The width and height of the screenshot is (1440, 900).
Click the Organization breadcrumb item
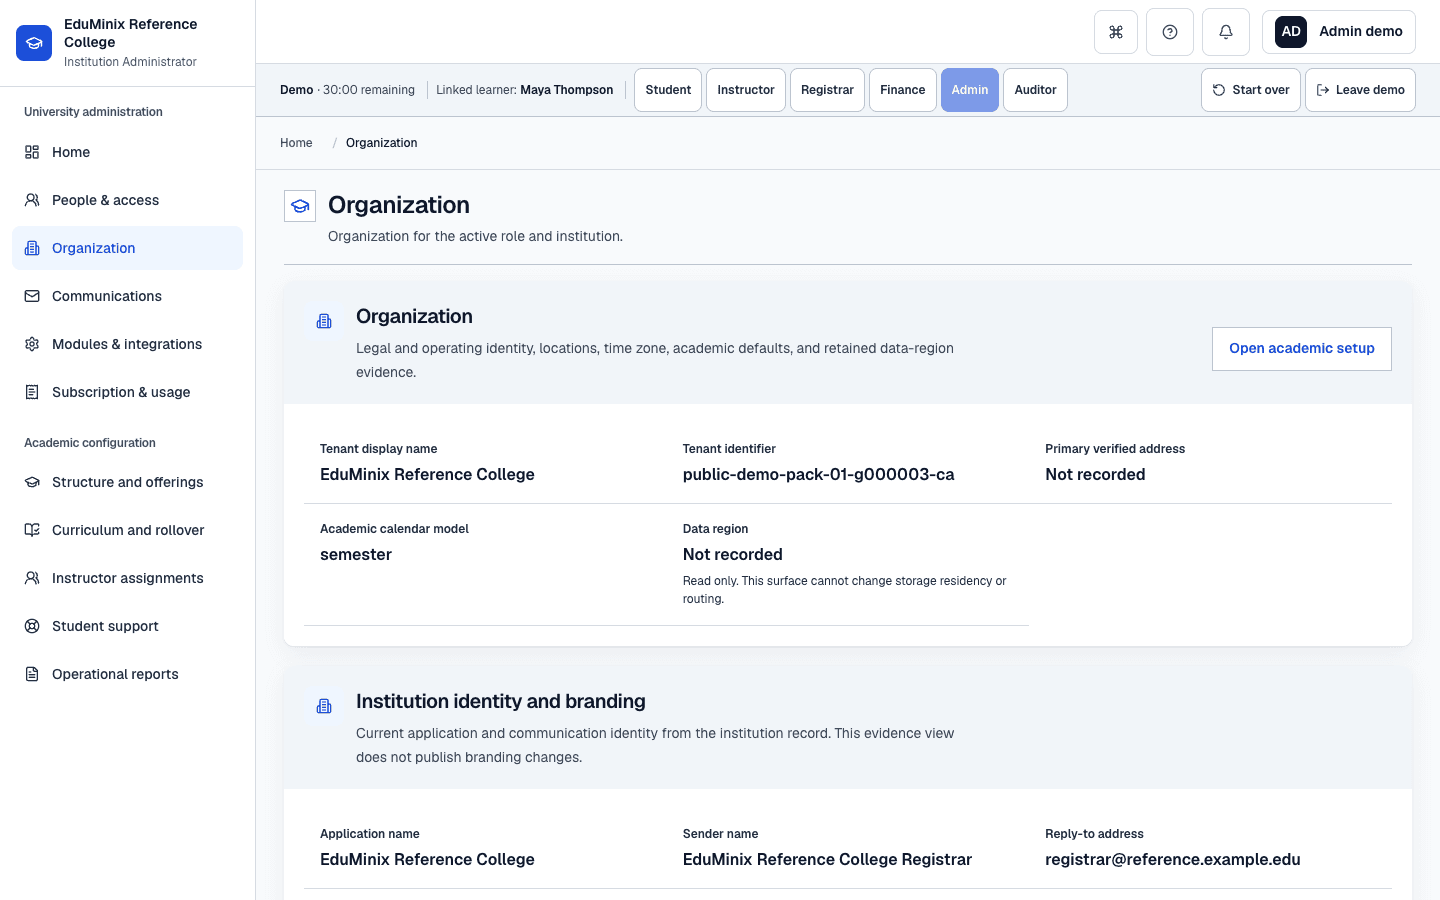click(x=382, y=143)
